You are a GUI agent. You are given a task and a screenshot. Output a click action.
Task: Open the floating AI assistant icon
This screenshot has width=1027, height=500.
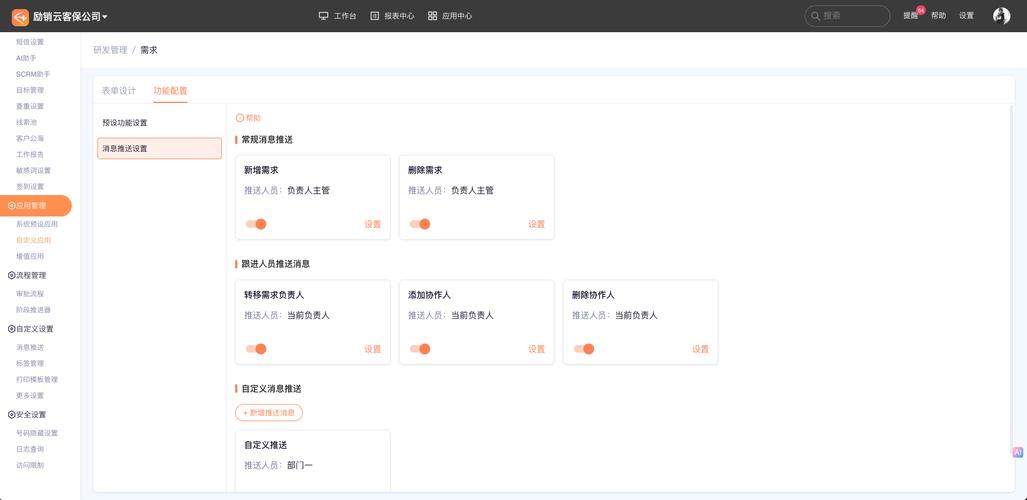point(1017,452)
